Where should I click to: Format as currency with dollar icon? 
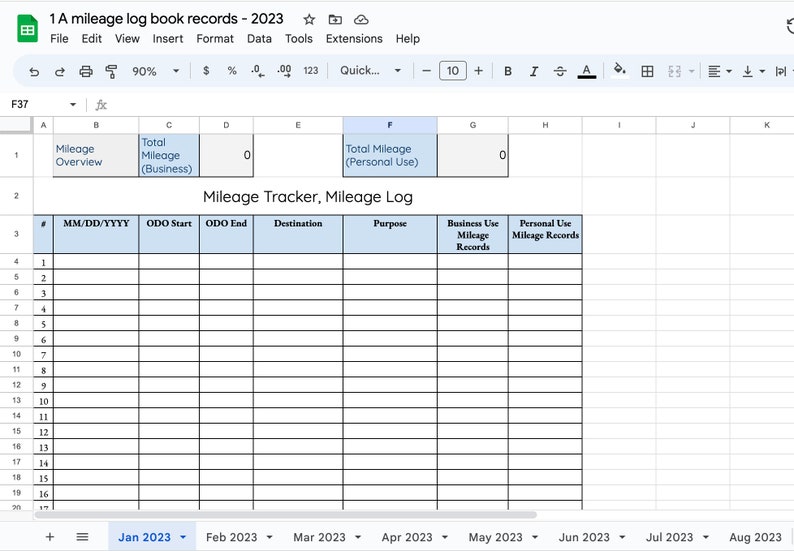pos(206,71)
